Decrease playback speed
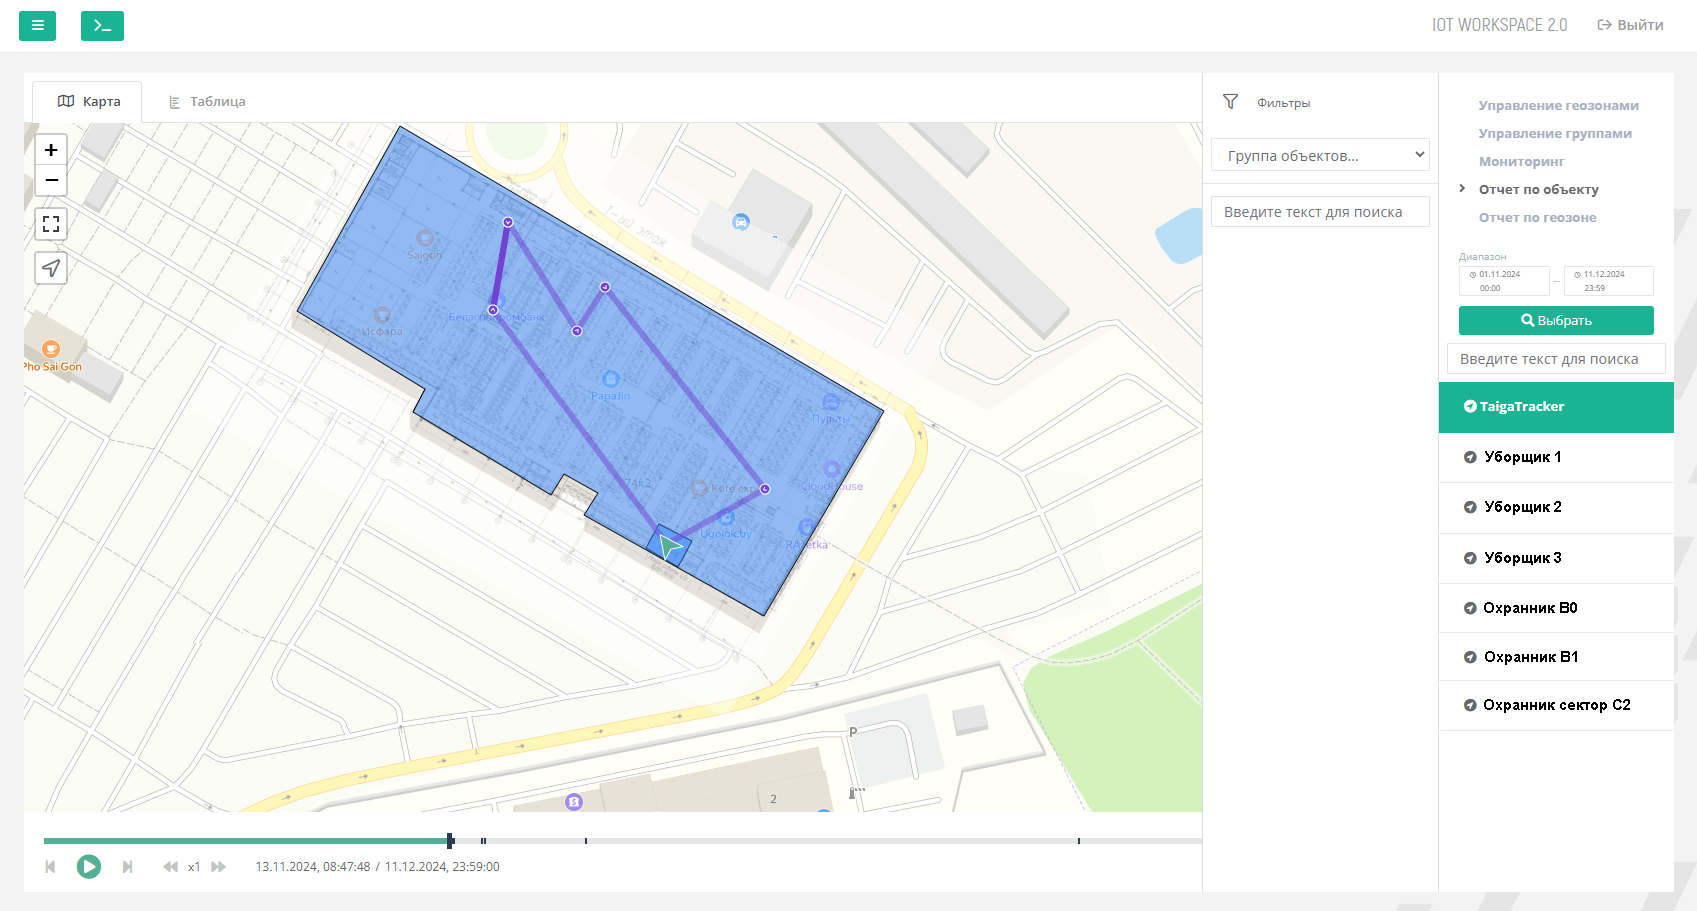 pos(170,867)
